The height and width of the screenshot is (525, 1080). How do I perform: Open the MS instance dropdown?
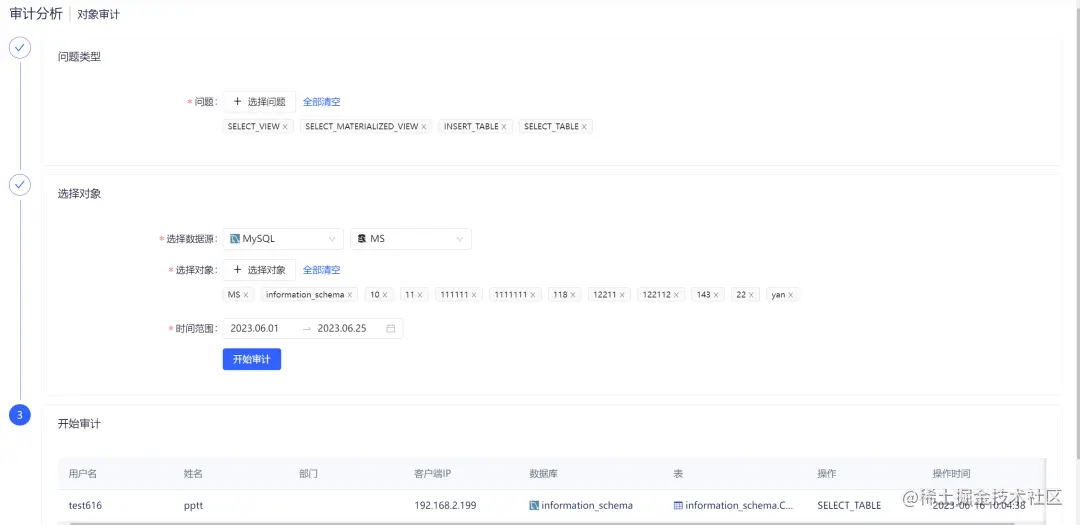click(x=411, y=239)
